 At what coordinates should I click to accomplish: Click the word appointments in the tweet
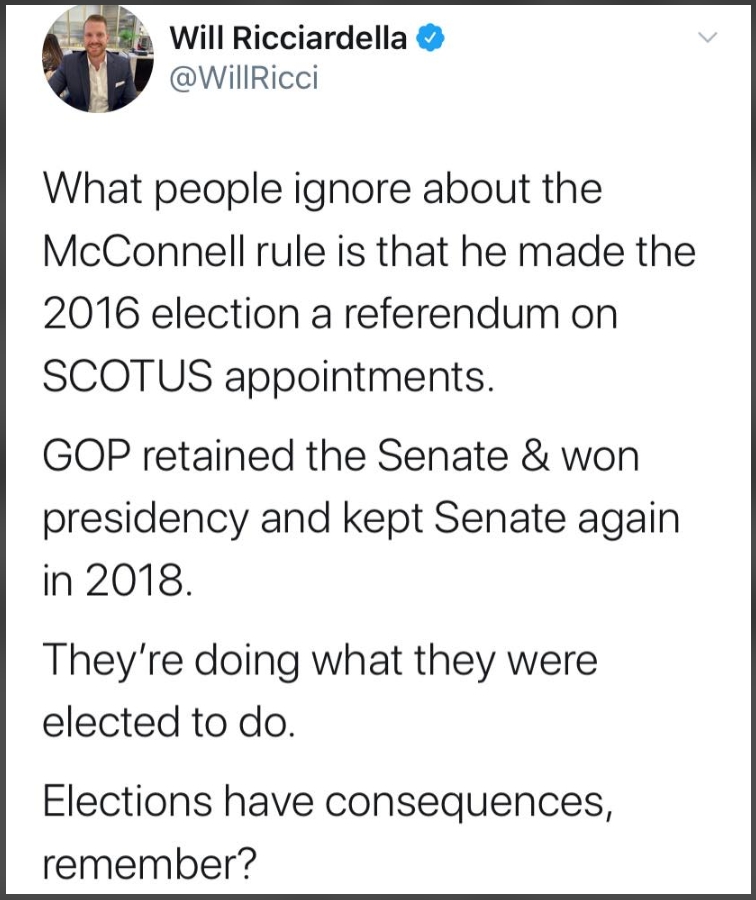(x=359, y=378)
